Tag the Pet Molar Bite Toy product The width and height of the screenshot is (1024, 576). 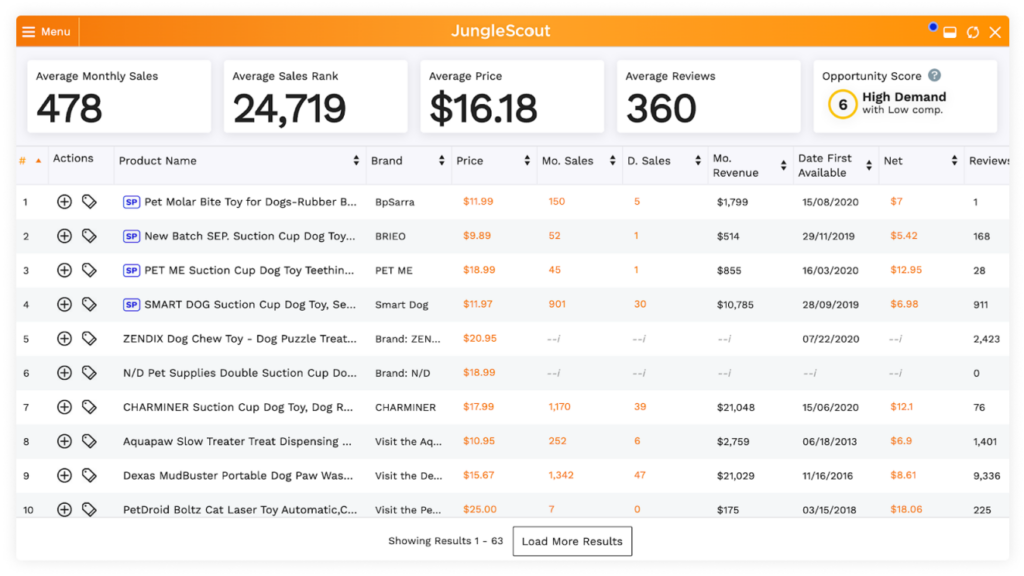pos(89,202)
